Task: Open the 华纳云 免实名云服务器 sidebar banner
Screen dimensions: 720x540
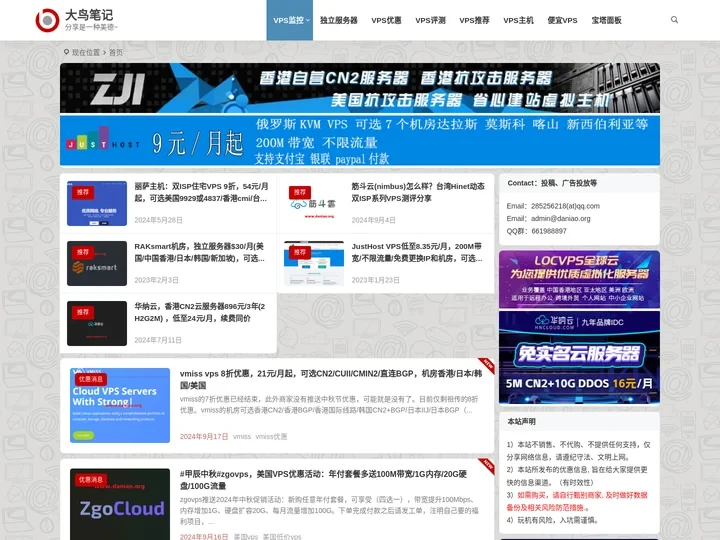Action: 579,358
